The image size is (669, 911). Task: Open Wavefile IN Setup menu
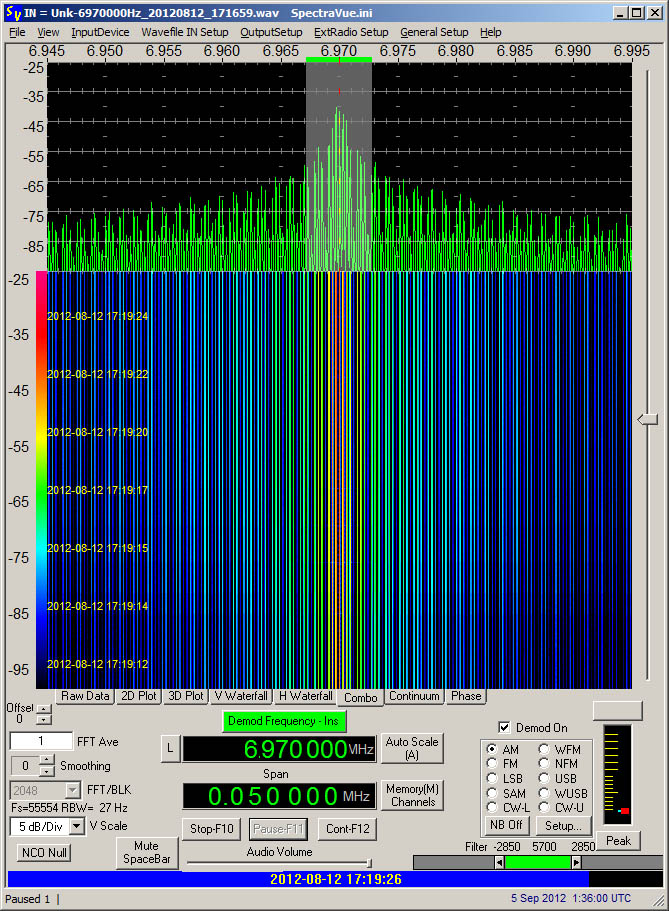click(185, 32)
